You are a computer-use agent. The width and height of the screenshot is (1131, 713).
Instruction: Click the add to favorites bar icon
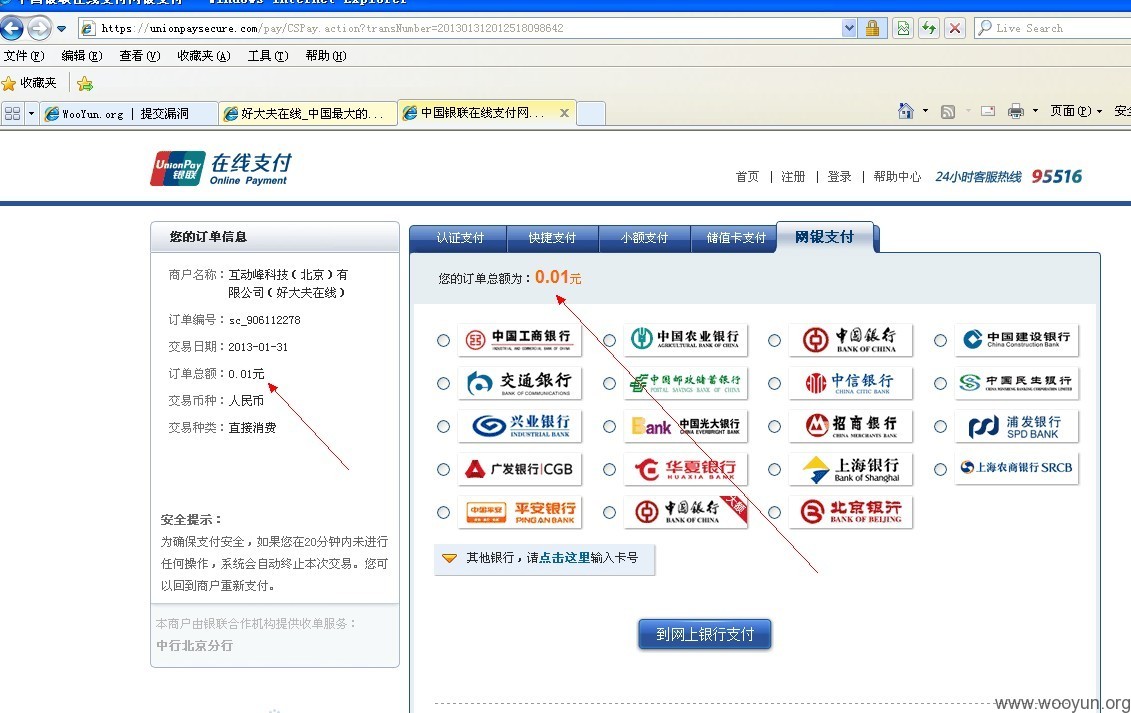pos(84,84)
